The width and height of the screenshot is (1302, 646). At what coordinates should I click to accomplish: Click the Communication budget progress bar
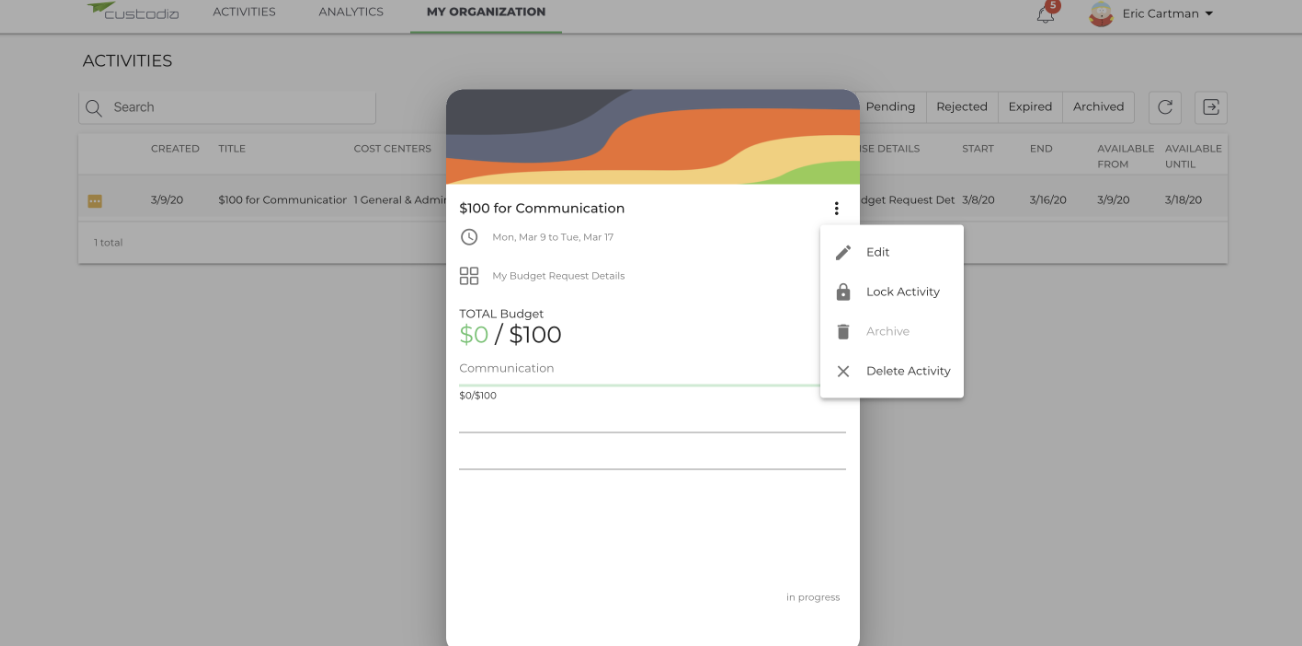coord(640,385)
